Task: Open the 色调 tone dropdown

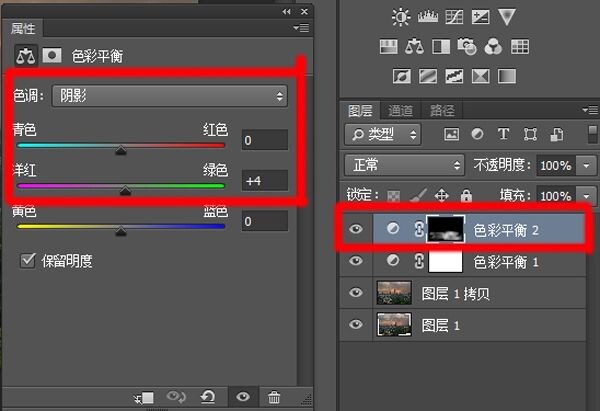Action: [170, 96]
